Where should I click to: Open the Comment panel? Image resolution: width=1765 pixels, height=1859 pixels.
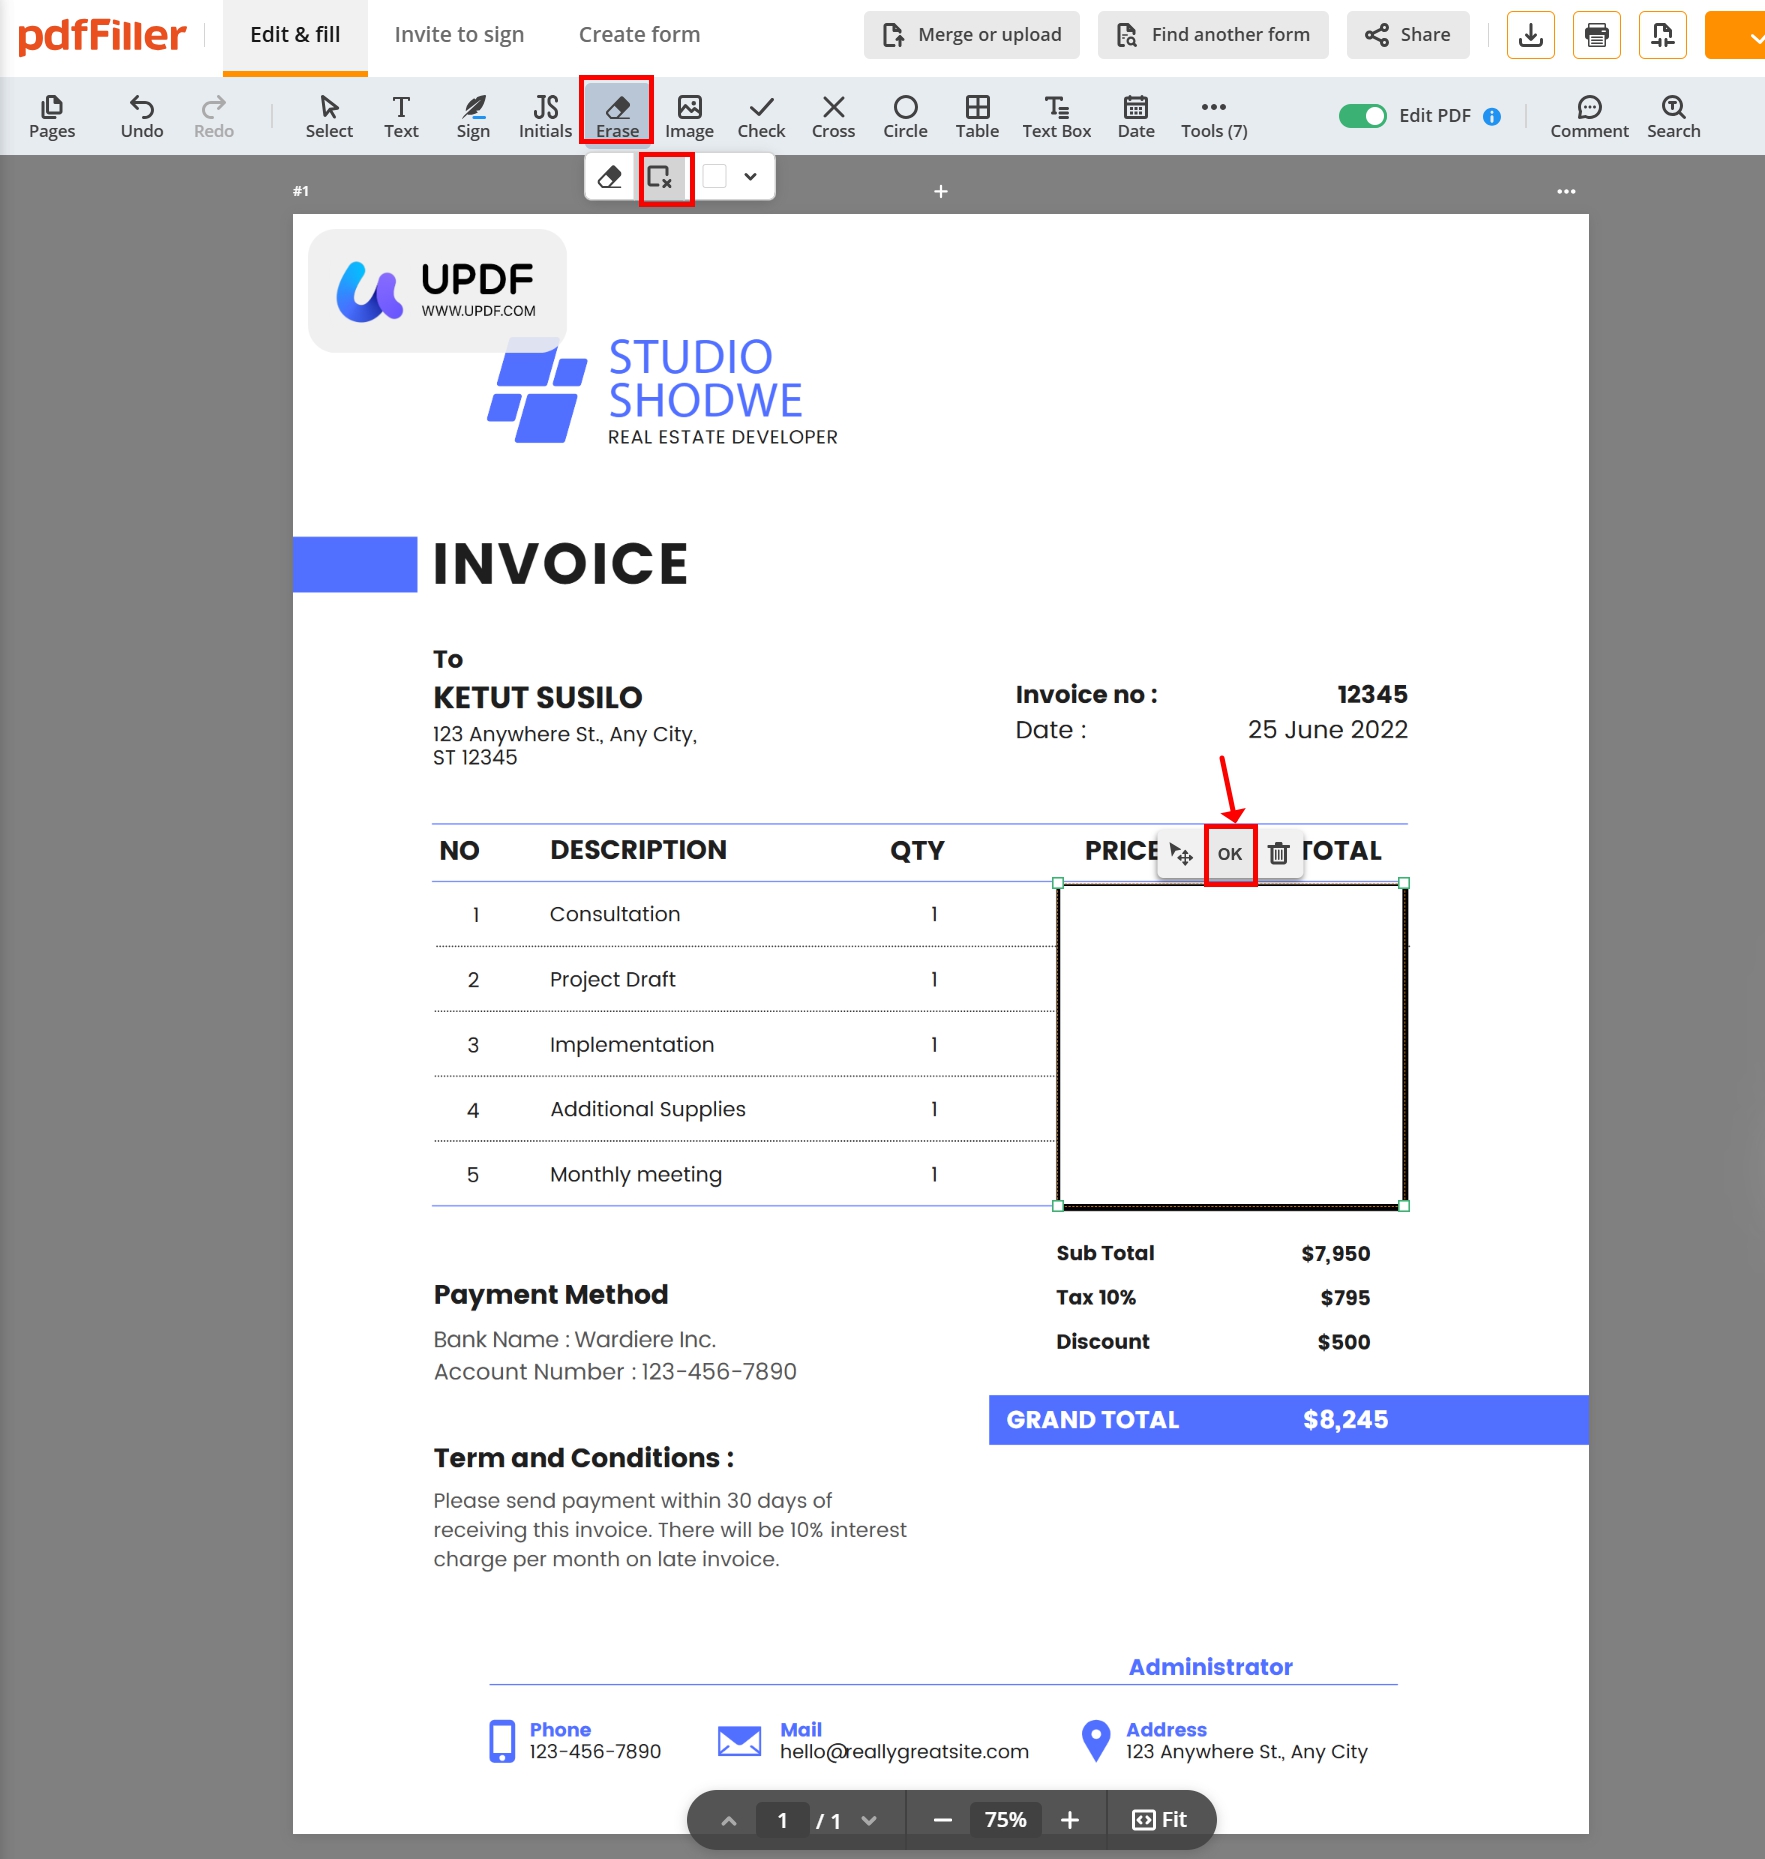pos(1589,117)
